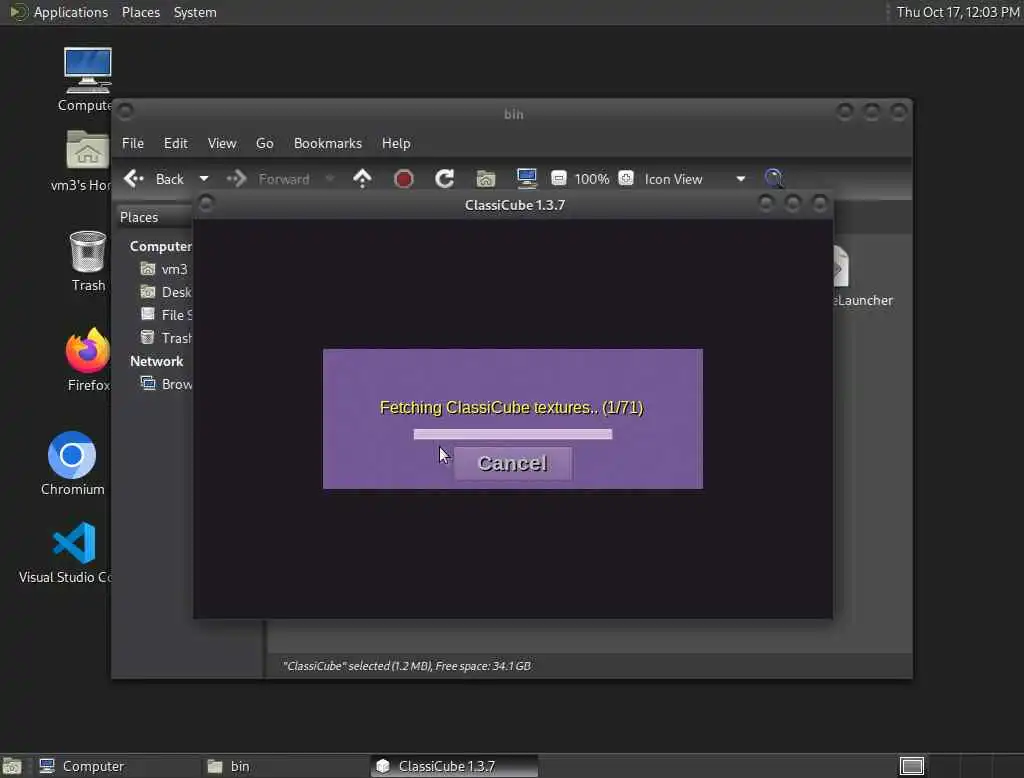Screen dimensions: 1024x778
Task: Stop loading with red stop icon
Action: pyautogui.click(x=404, y=178)
